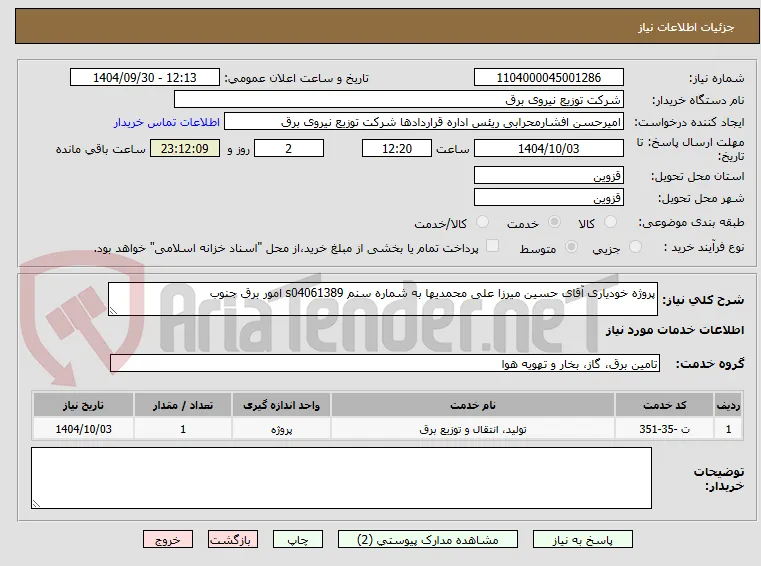Click buyer organization field شرکت توزیع نیروی برق
The width and height of the screenshot is (761, 566).
click(x=398, y=100)
